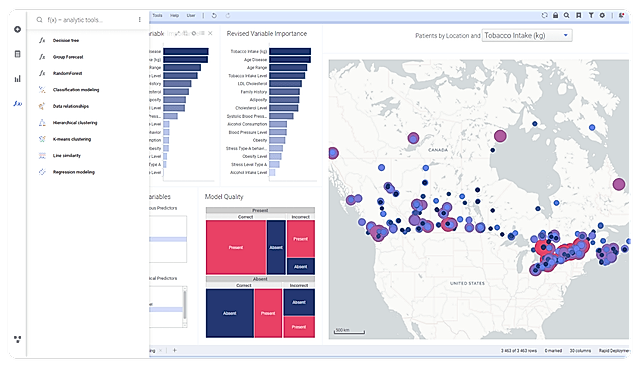
Task: Click the lock icon in top toolbar
Action: [556, 16]
